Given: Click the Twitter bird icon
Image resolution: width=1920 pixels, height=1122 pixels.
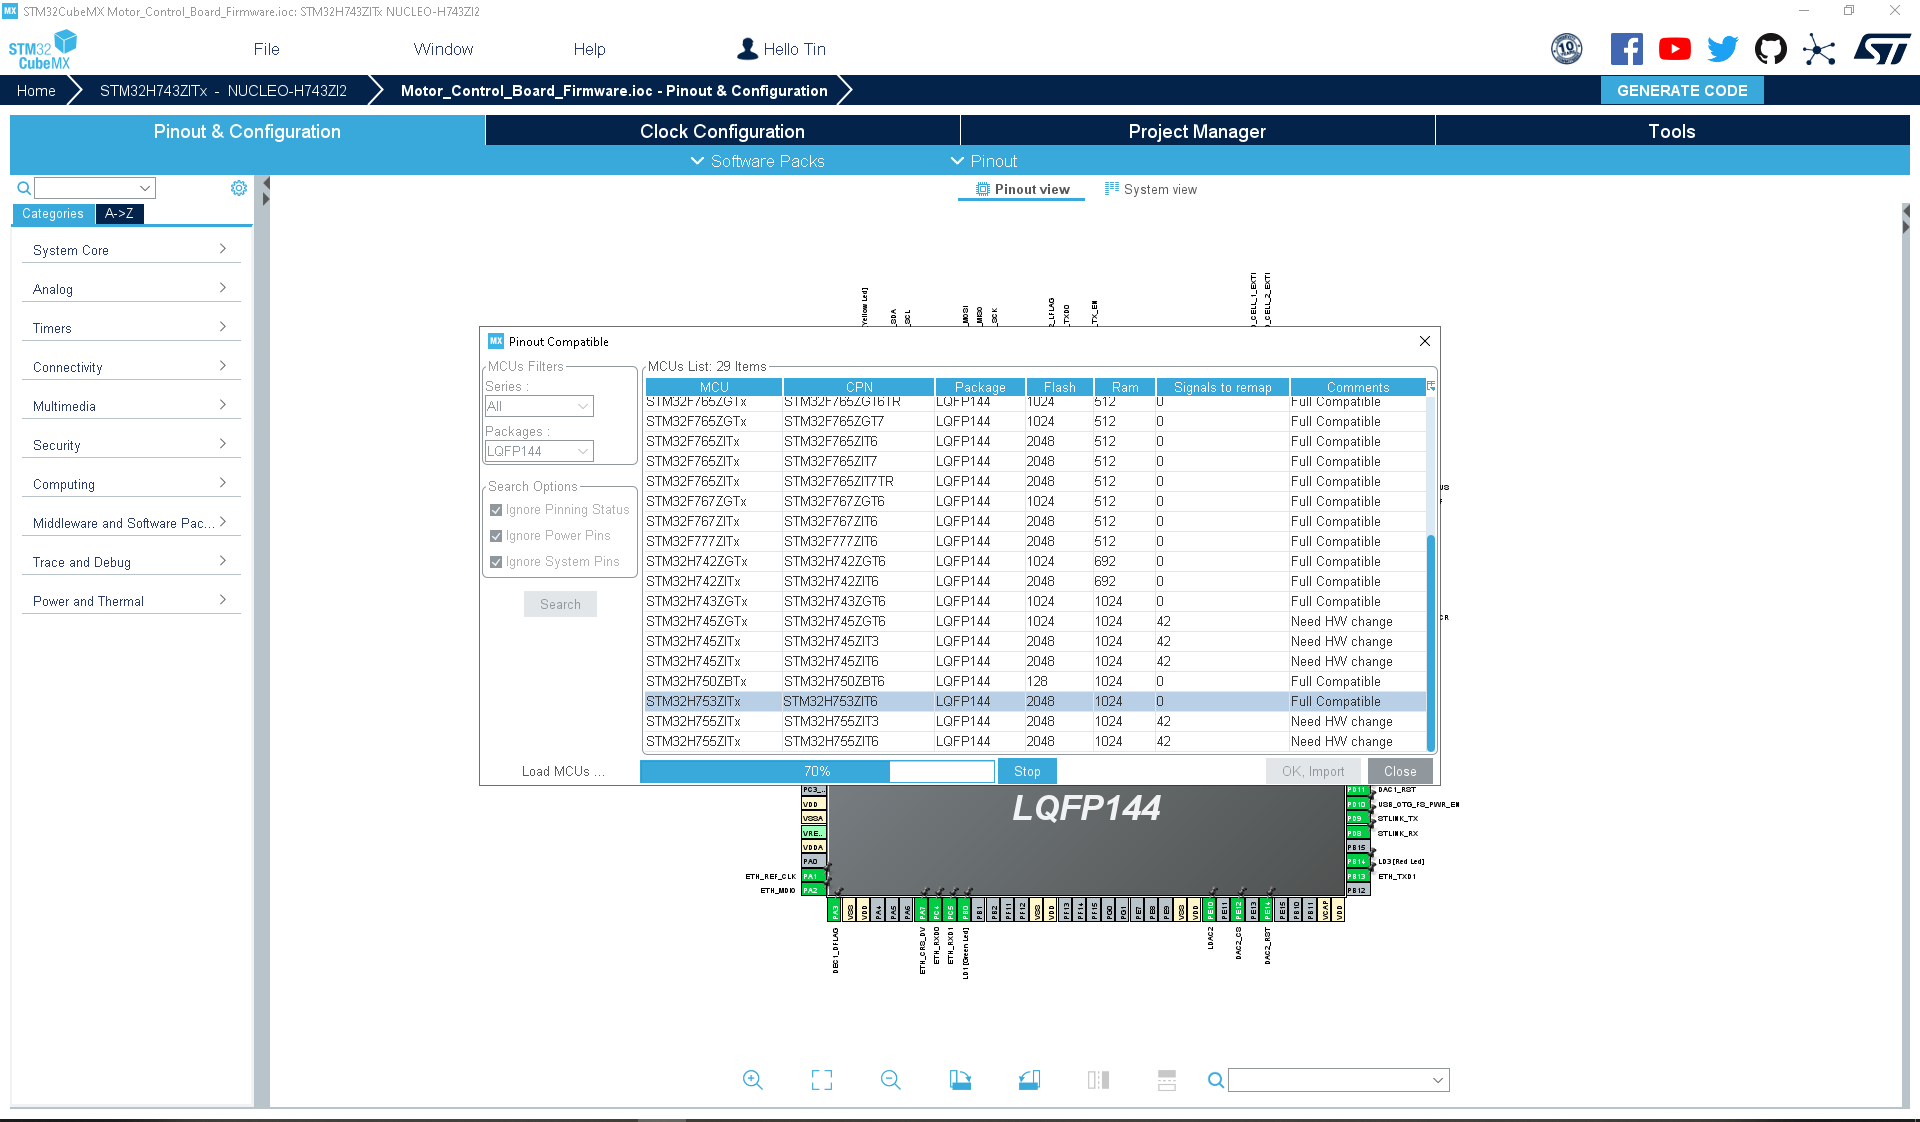Looking at the screenshot, I should coord(1723,49).
